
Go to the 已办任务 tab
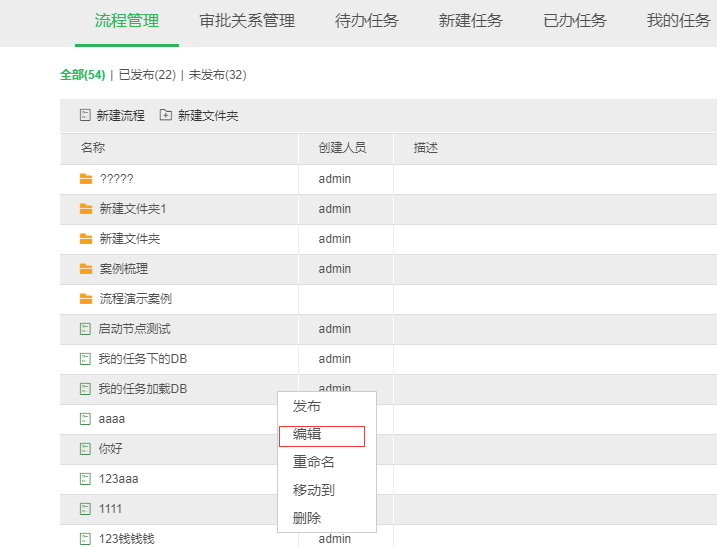click(575, 21)
